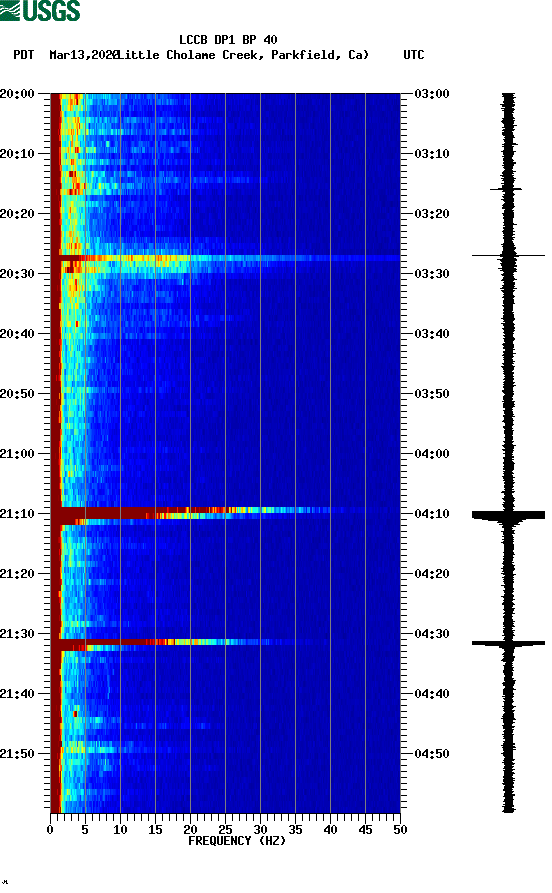This screenshot has width=552, height=893.
Task: Click the '21:10' PDT time label
Action: click(17, 514)
